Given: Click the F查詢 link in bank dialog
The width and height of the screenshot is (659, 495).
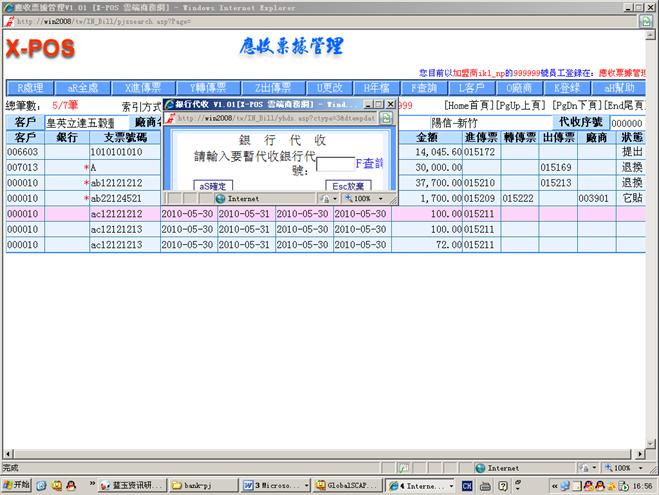Looking at the screenshot, I should (x=370, y=162).
